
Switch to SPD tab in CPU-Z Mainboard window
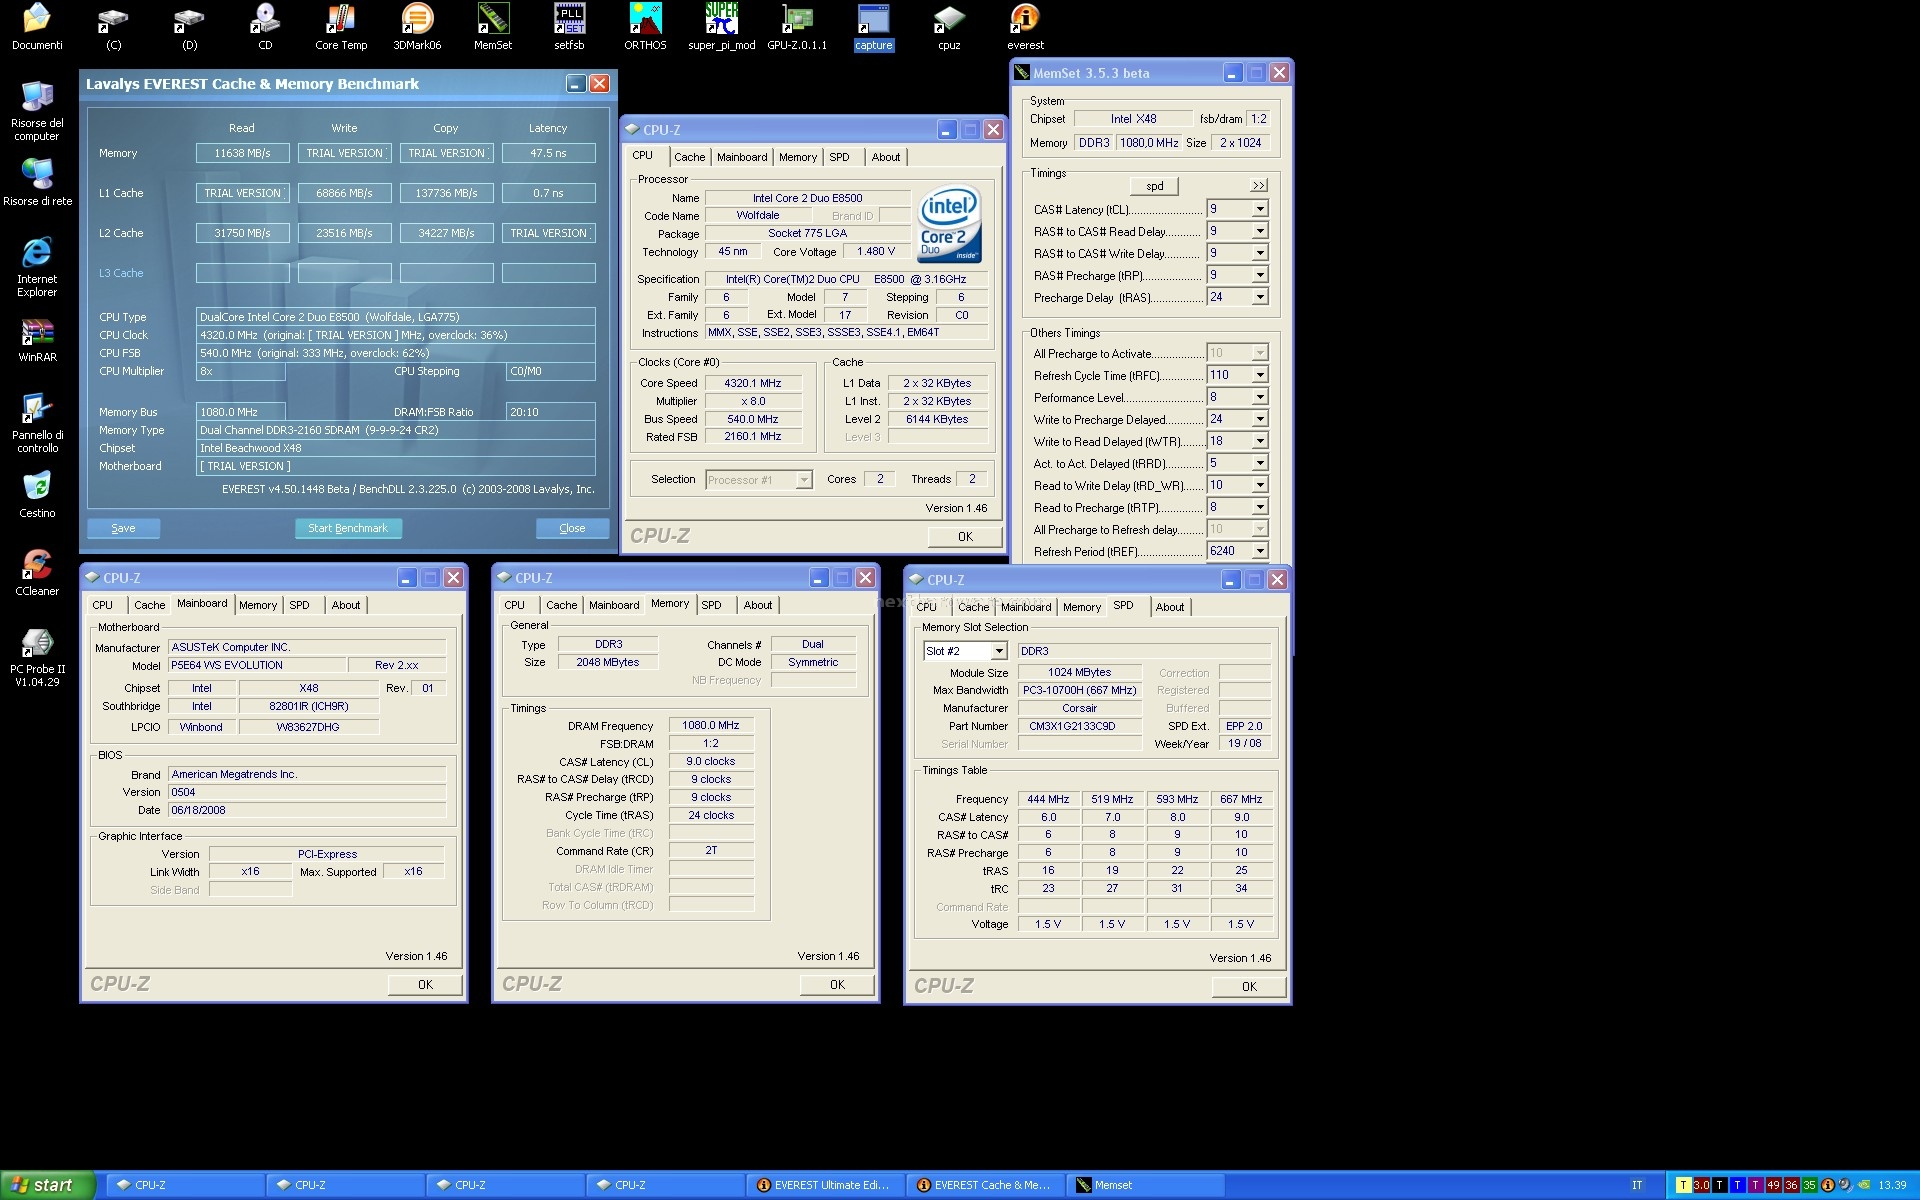[300, 605]
